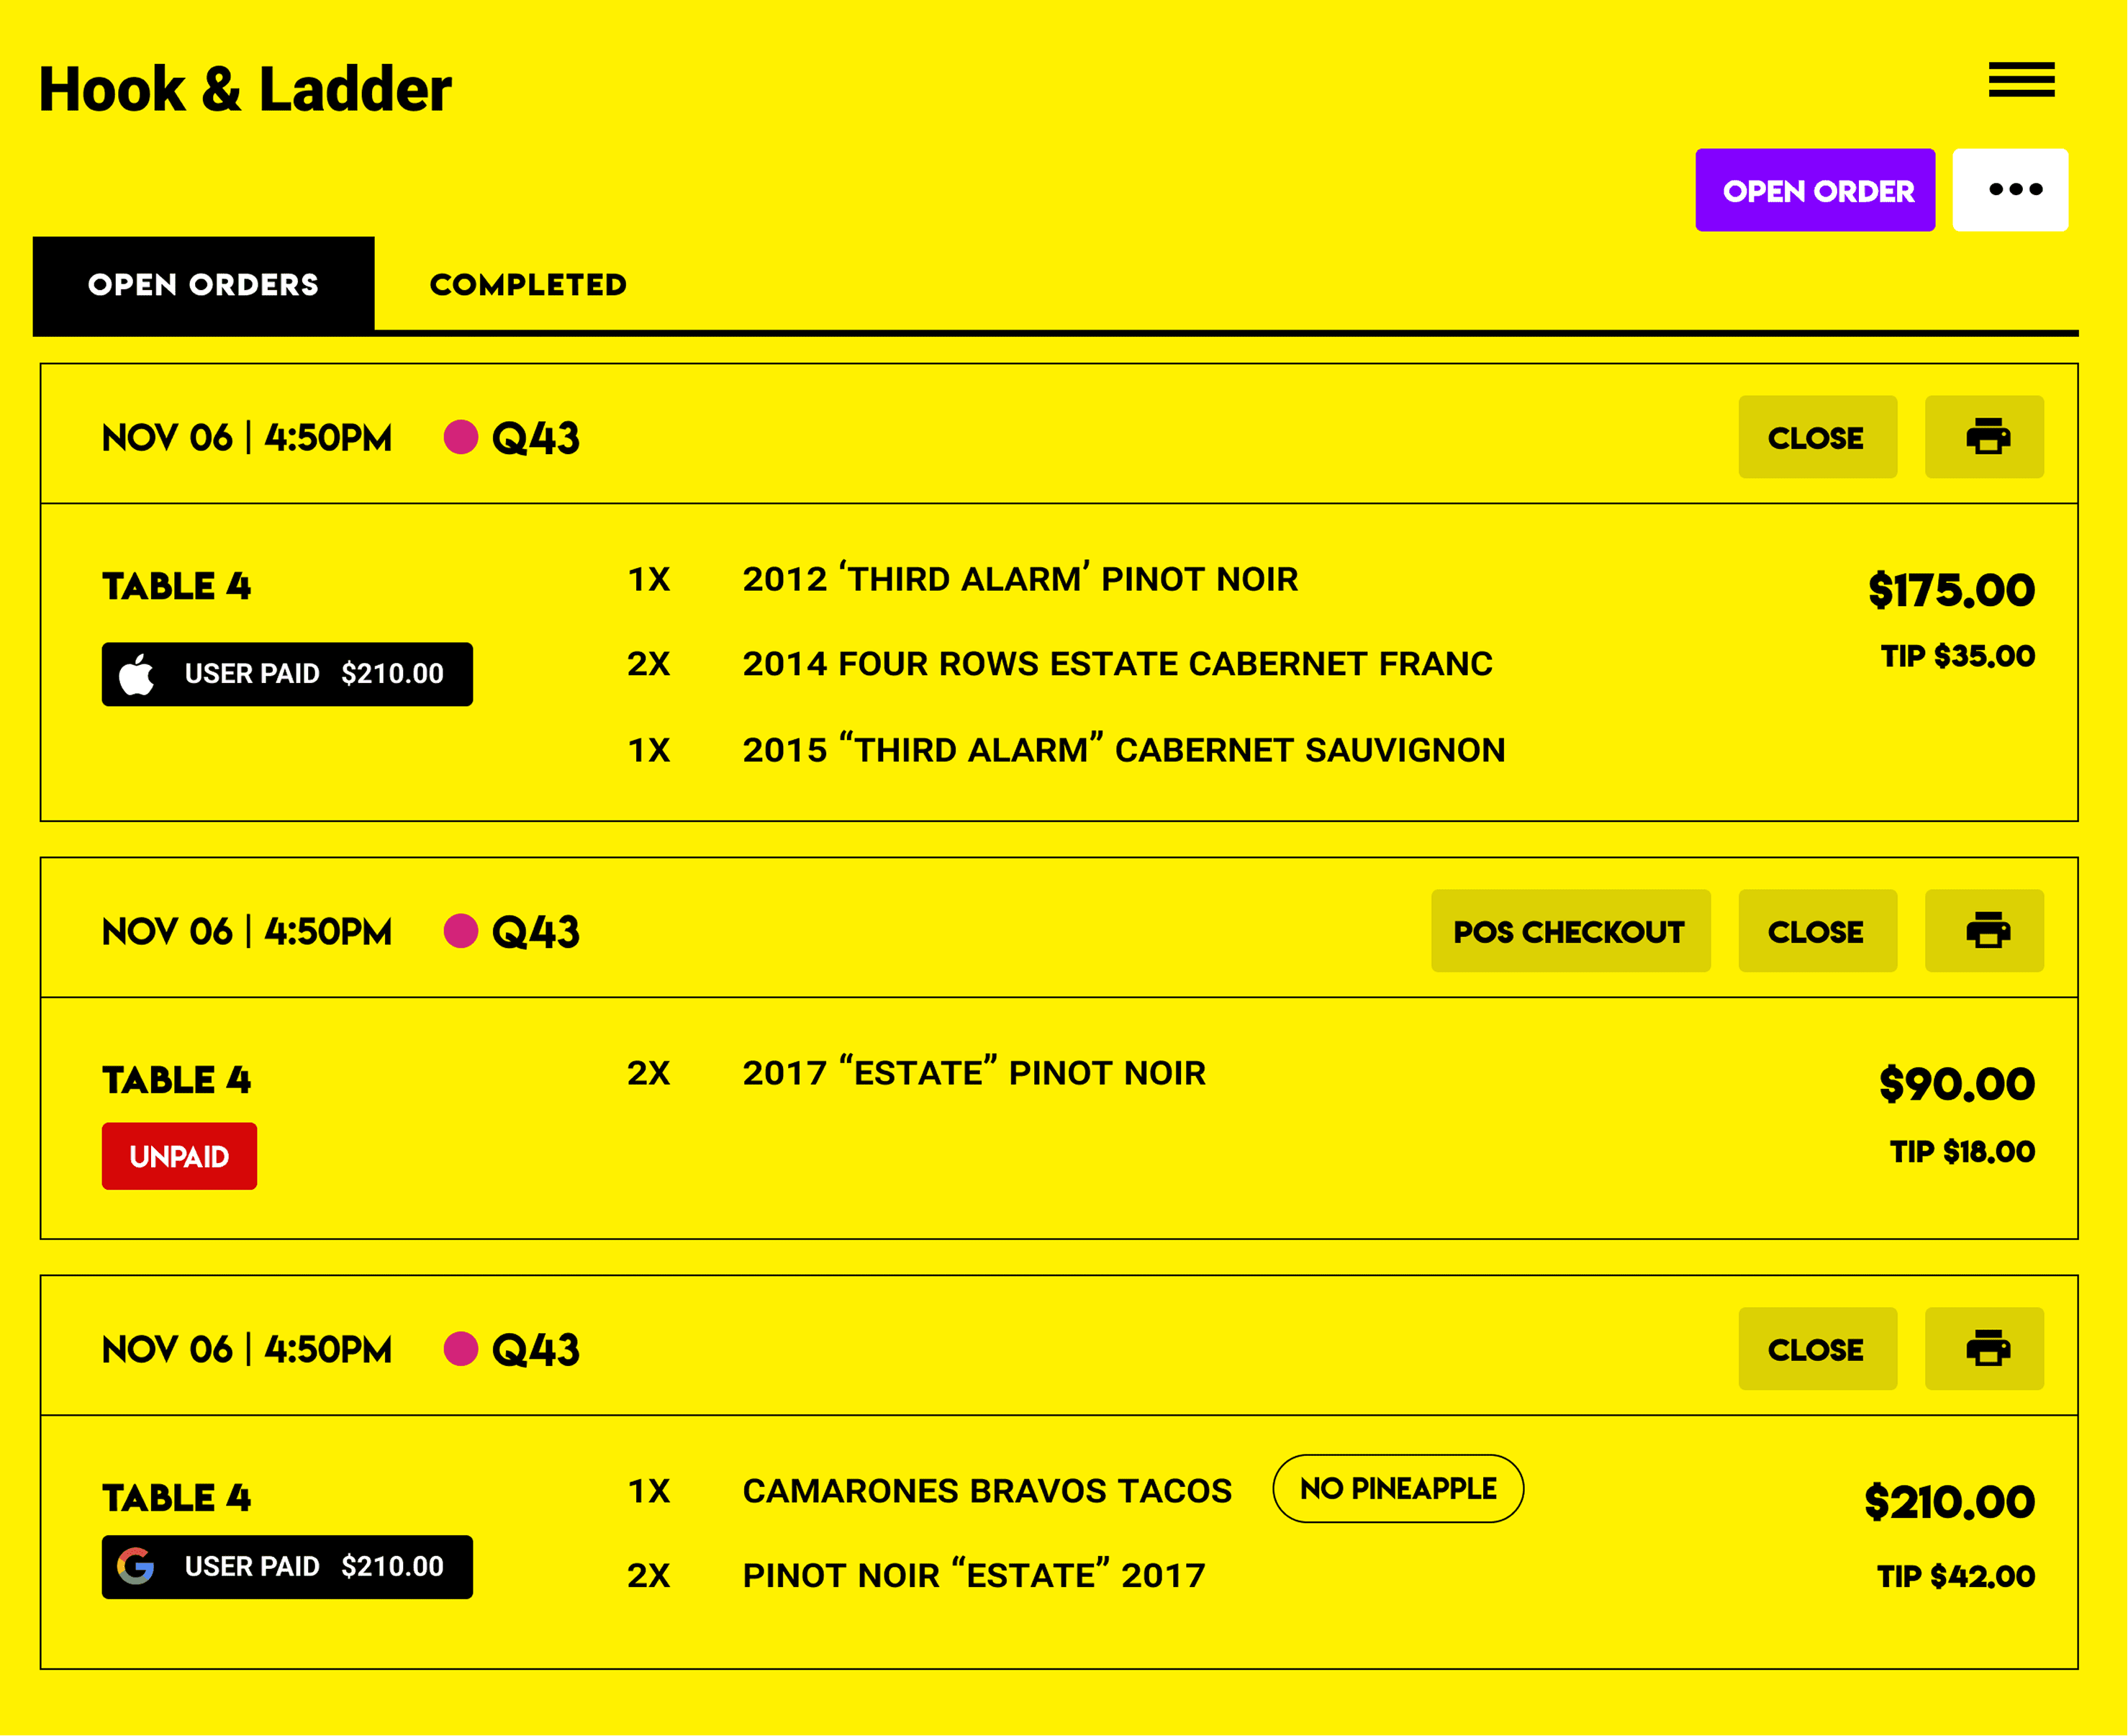
Task: Print the Camarones Bravos Tacos order
Action: click(1984, 1349)
